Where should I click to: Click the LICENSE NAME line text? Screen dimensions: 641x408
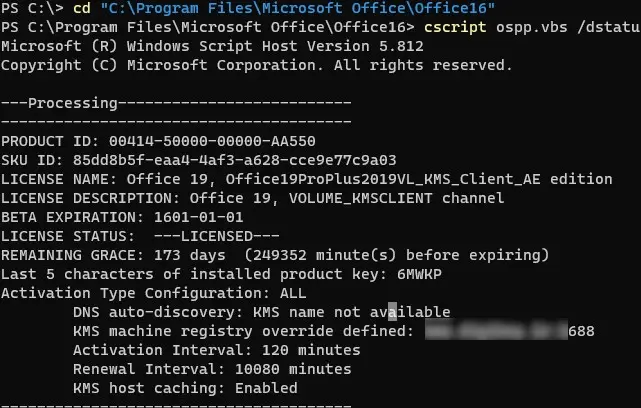coord(307,179)
